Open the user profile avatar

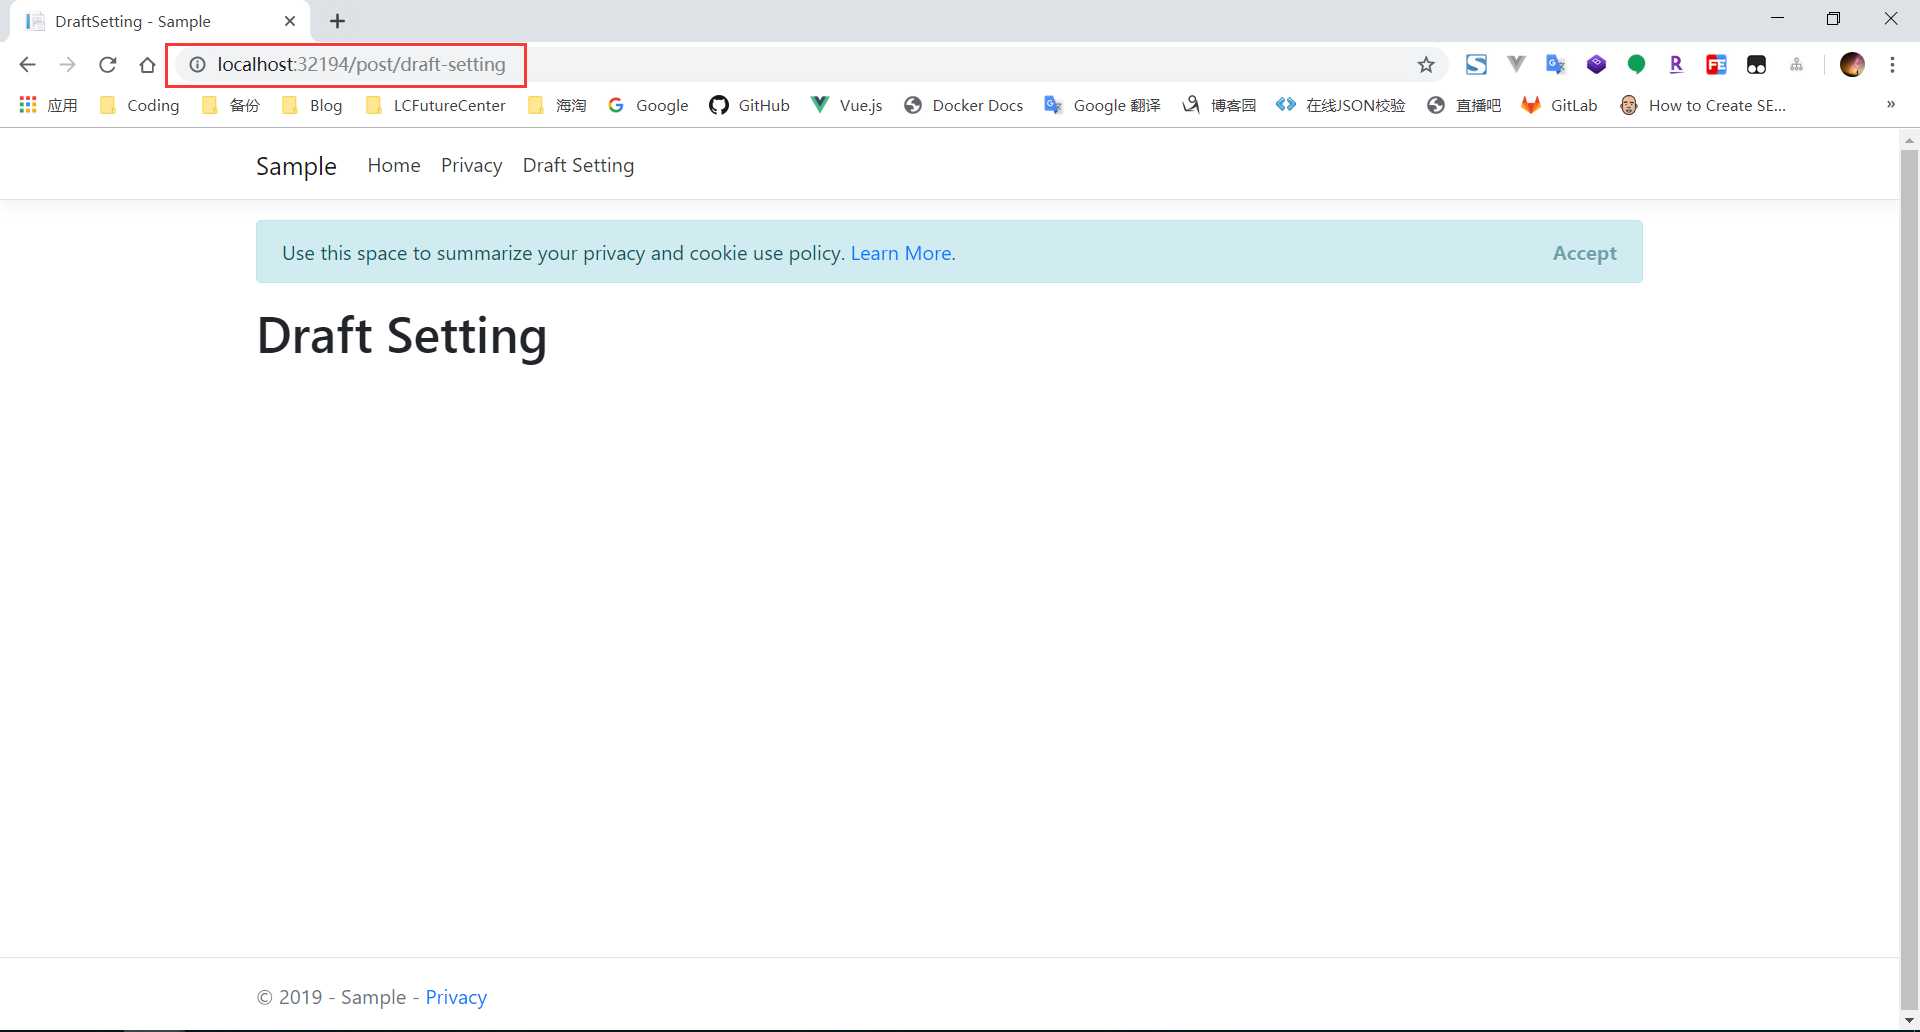1852,65
